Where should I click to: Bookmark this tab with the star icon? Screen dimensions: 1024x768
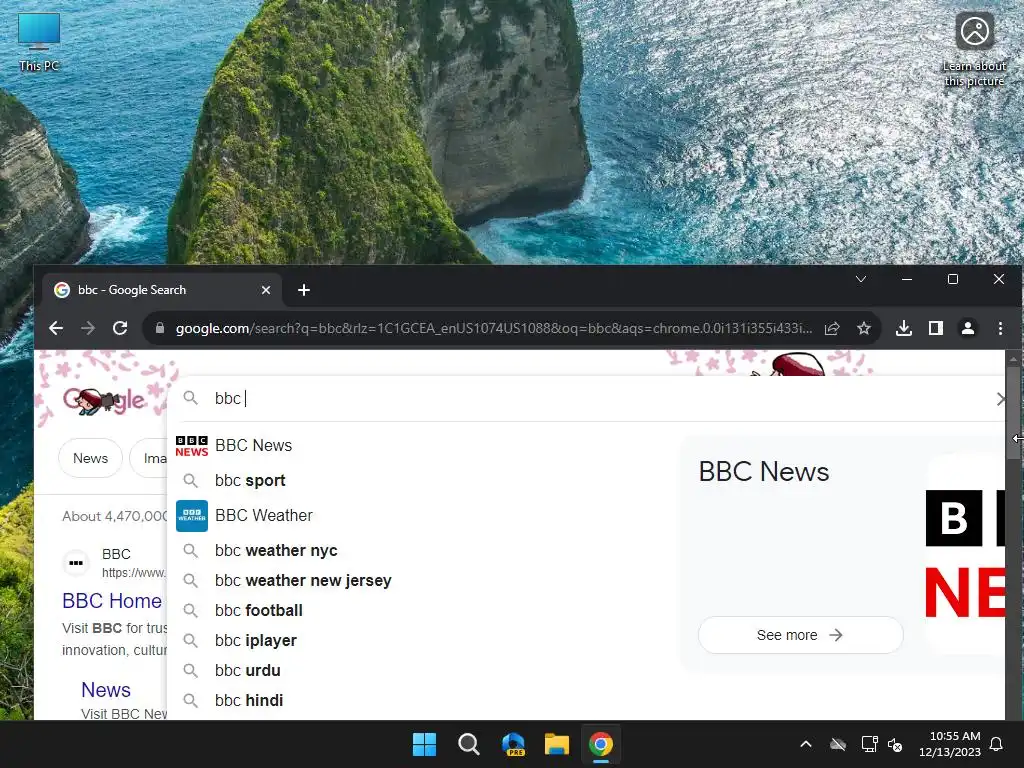point(864,328)
